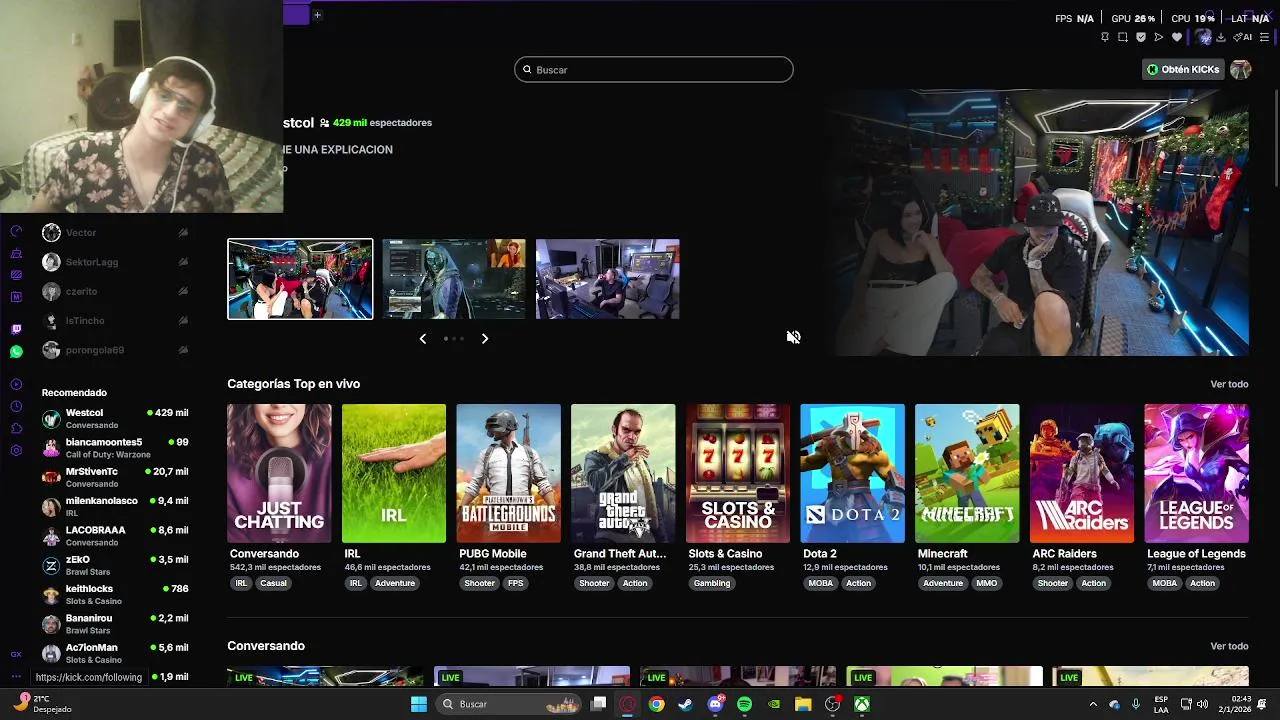Viewport: 1280px width, 720px height.
Task: Click the Gambling tag under Slots & Casino
Action: pyautogui.click(x=712, y=583)
